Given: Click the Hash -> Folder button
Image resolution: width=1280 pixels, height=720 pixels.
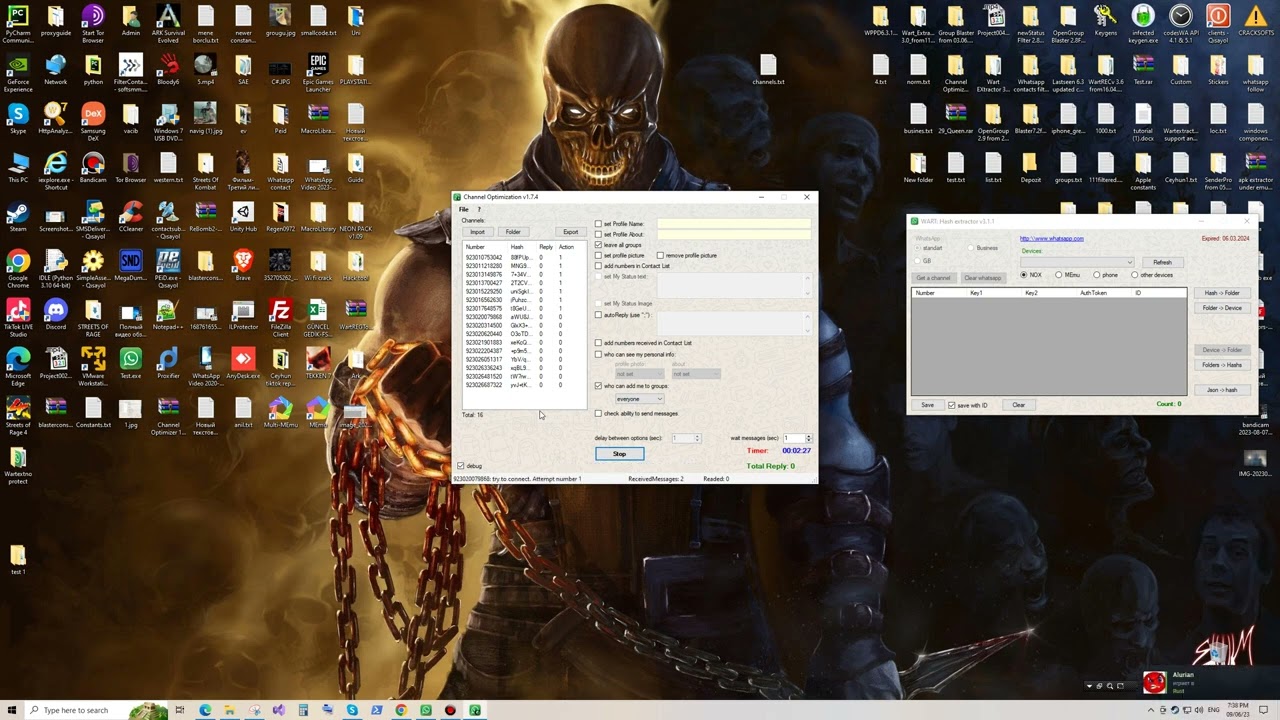Looking at the screenshot, I should click(1221, 293).
